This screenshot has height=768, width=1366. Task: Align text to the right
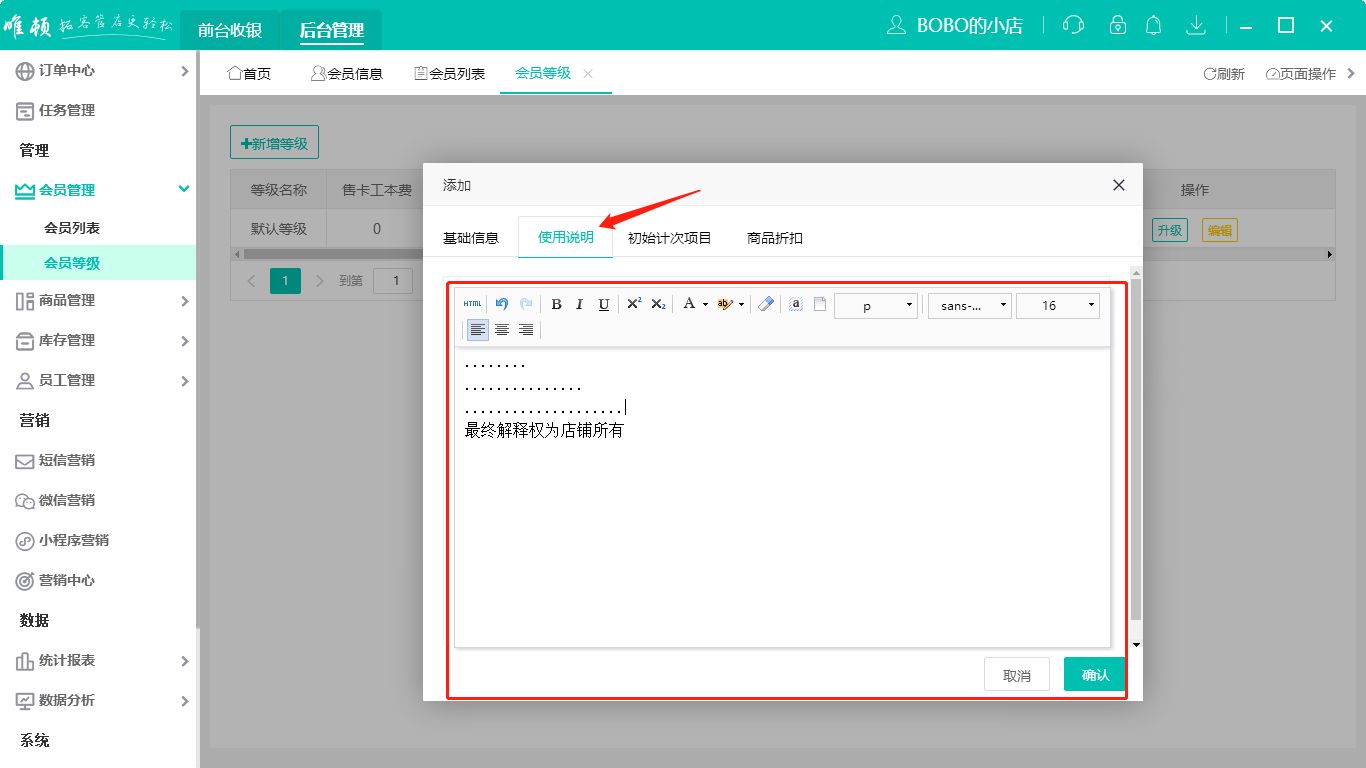526,329
